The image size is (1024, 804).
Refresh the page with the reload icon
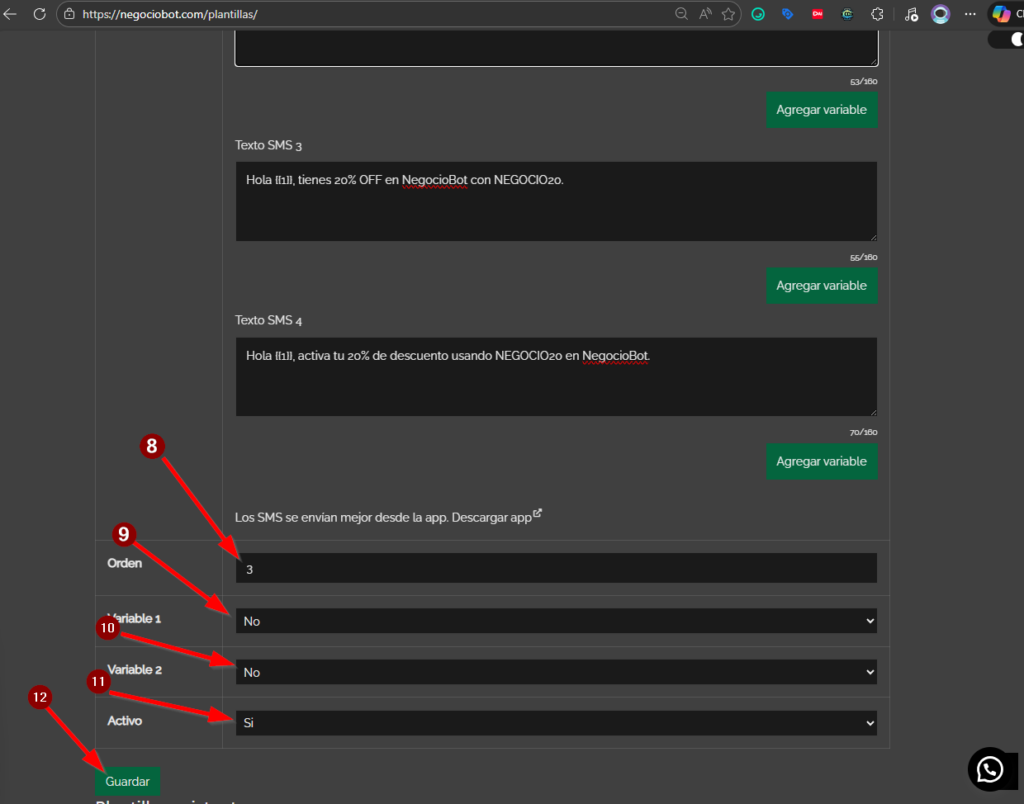click(x=39, y=14)
